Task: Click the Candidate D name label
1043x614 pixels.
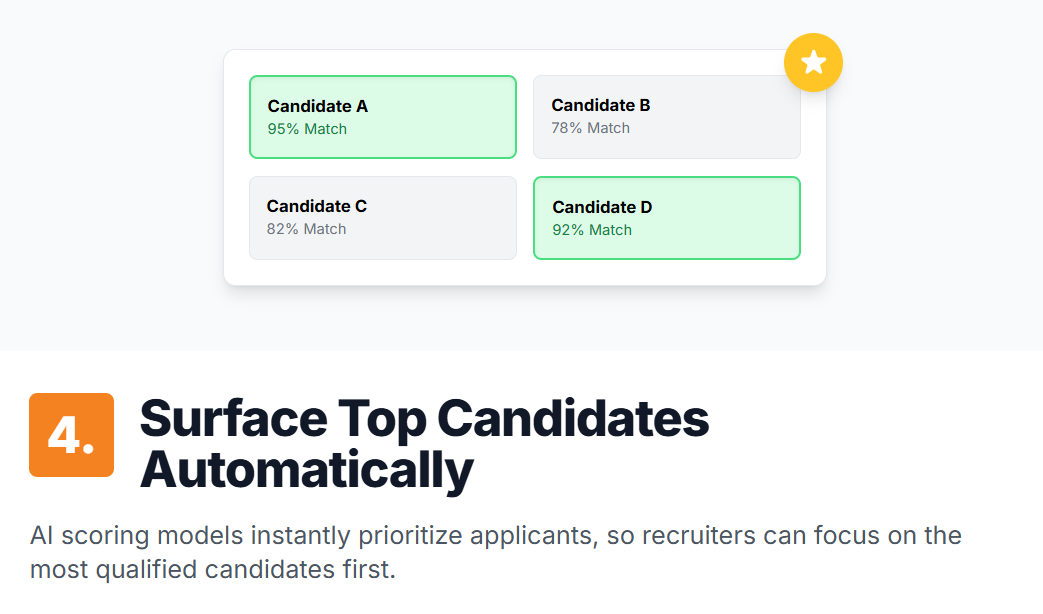Action: click(602, 208)
